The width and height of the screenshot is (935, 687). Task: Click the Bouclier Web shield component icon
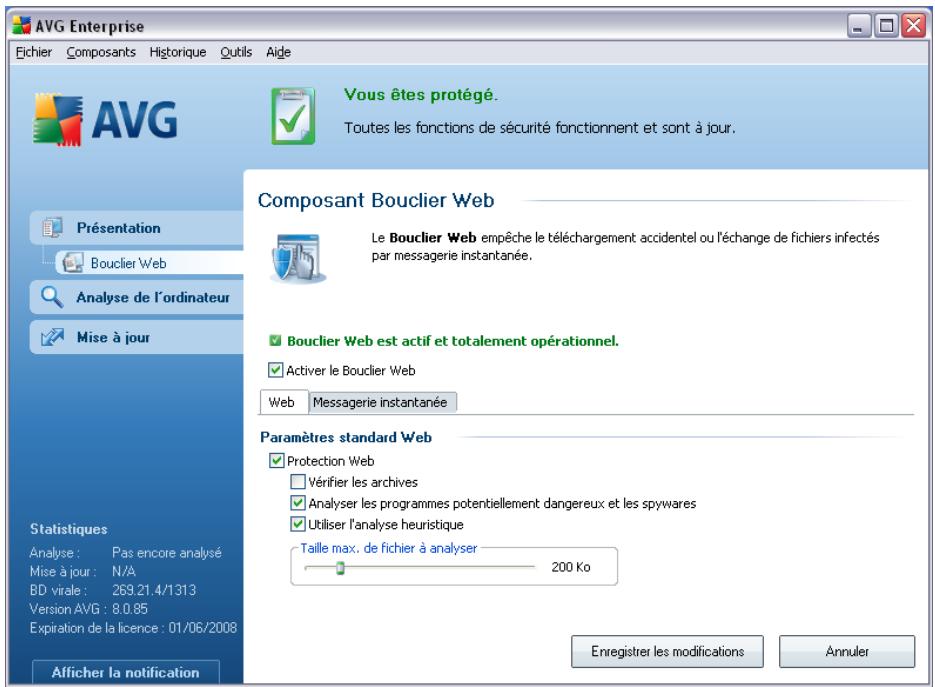pos(298,258)
